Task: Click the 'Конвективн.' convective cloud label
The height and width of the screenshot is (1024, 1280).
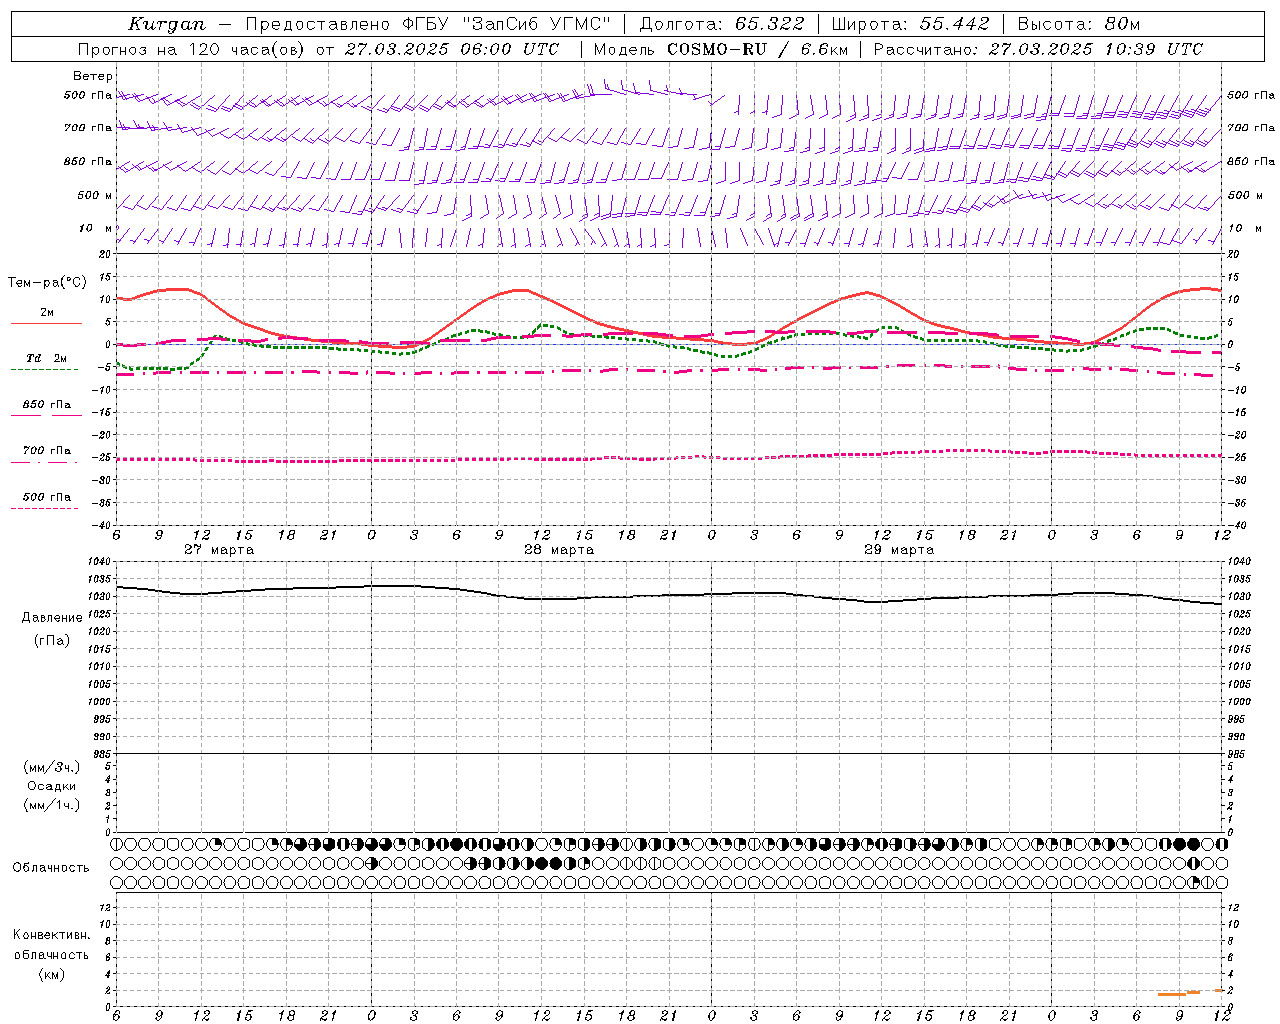Action: coord(52,935)
